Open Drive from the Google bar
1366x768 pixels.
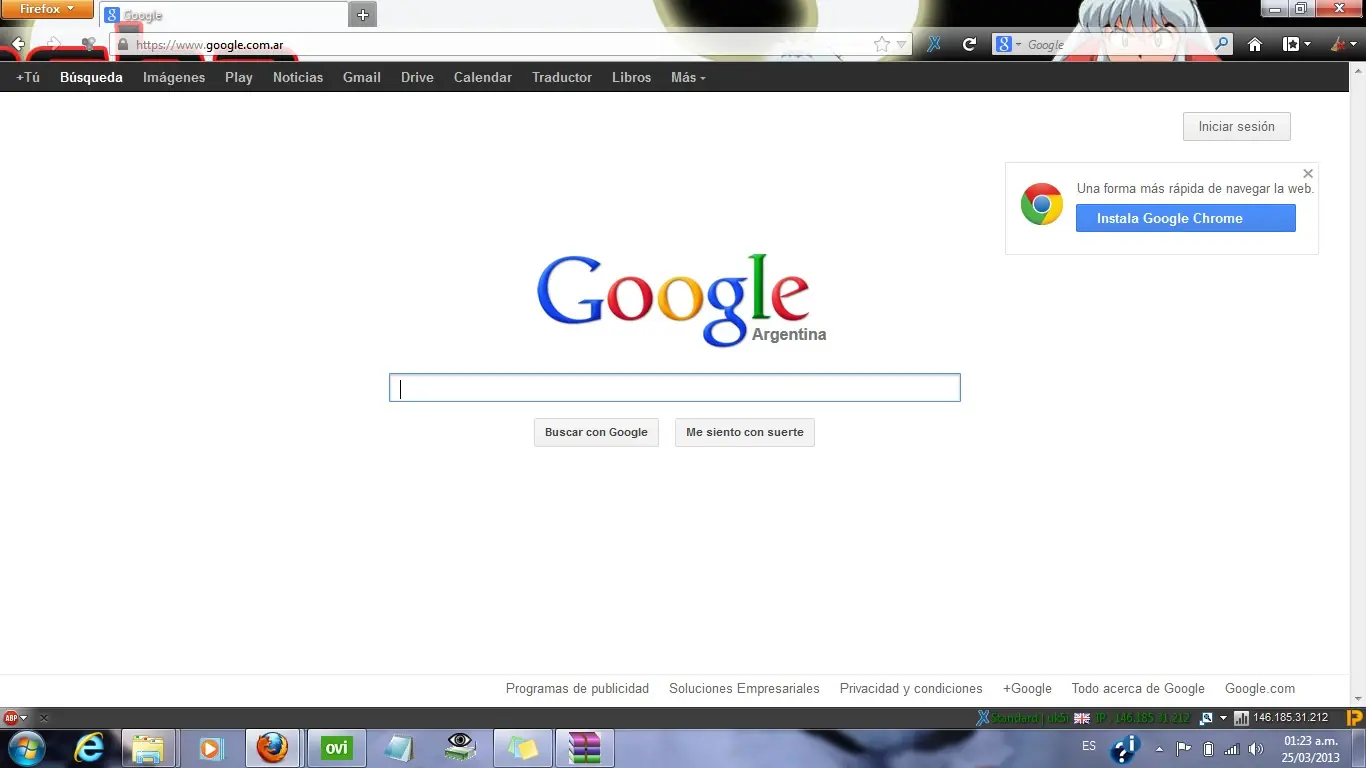click(417, 77)
